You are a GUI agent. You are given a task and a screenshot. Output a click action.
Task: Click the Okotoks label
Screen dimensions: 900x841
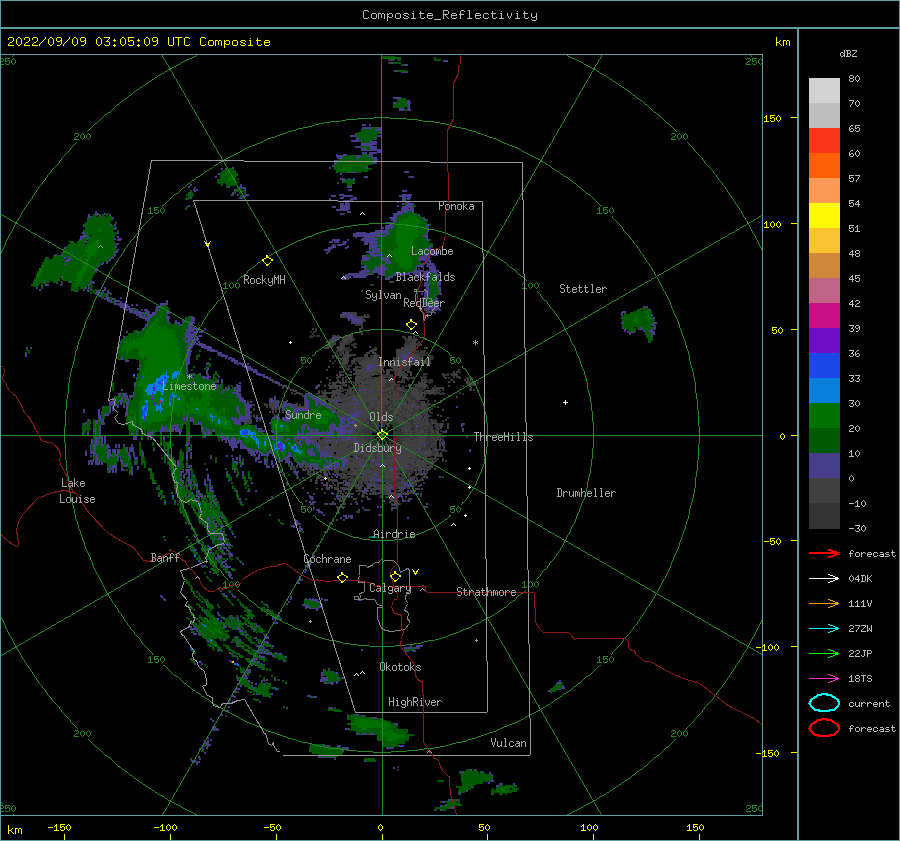pyautogui.click(x=400, y=667)
